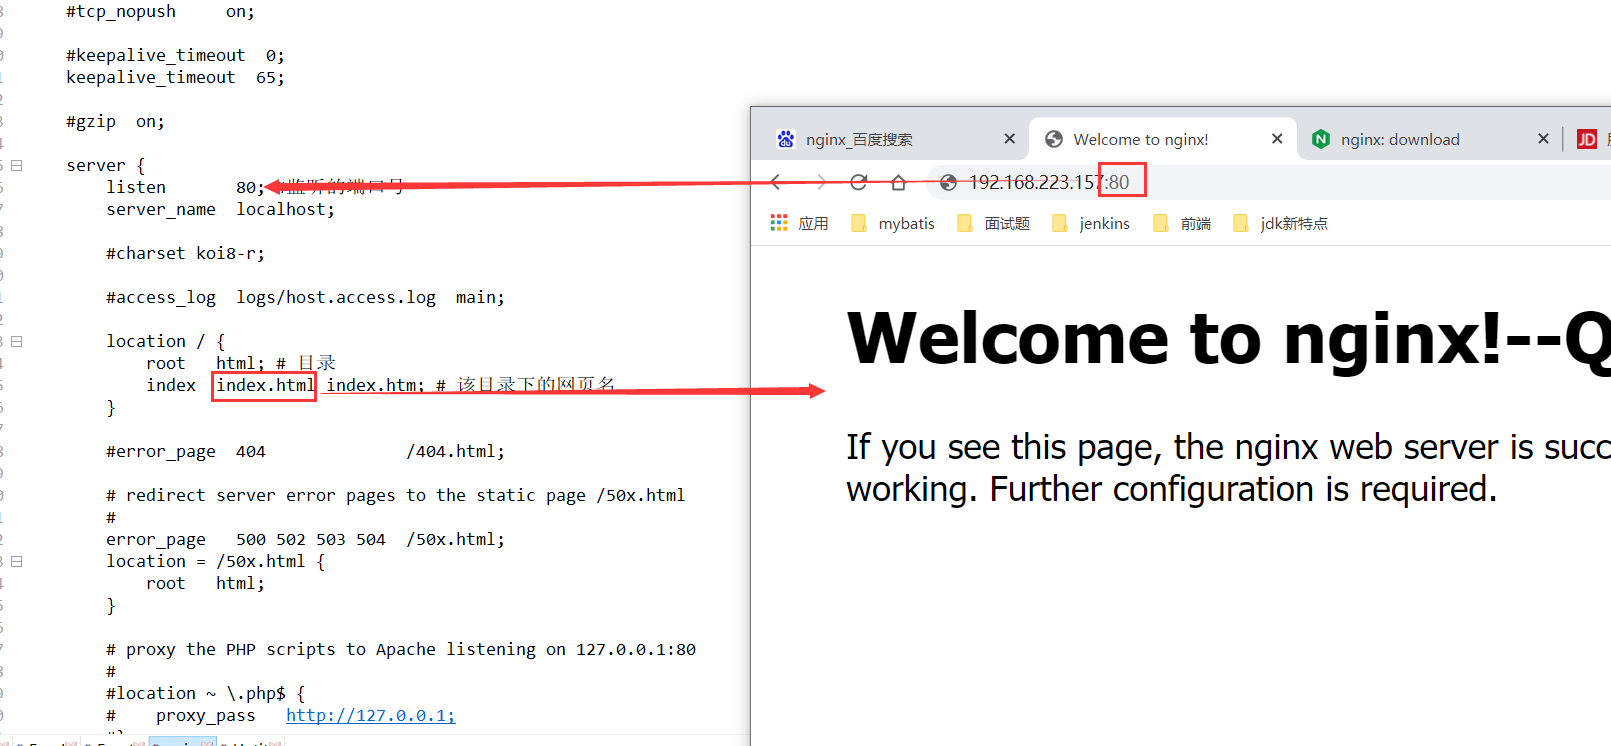Click the site info globe in address bar
The height and width of the screenshot is (746, 1611).
948,182
